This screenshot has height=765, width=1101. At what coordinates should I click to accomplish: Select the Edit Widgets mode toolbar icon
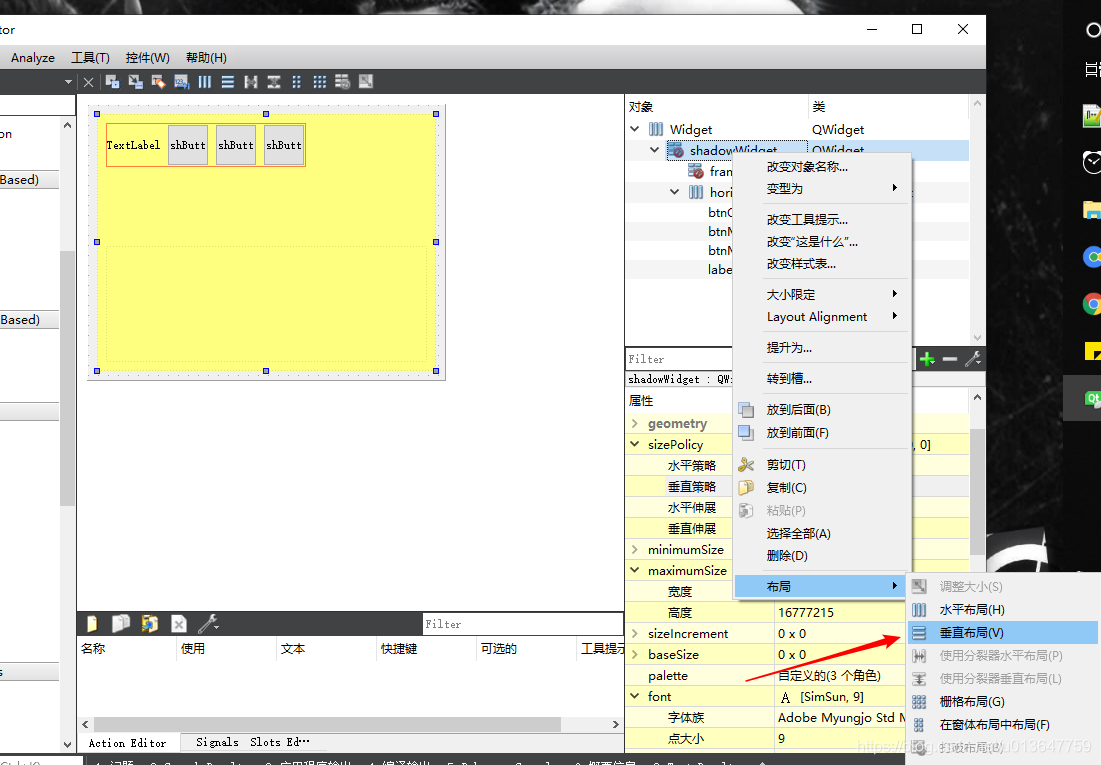(x=112, y=82)
